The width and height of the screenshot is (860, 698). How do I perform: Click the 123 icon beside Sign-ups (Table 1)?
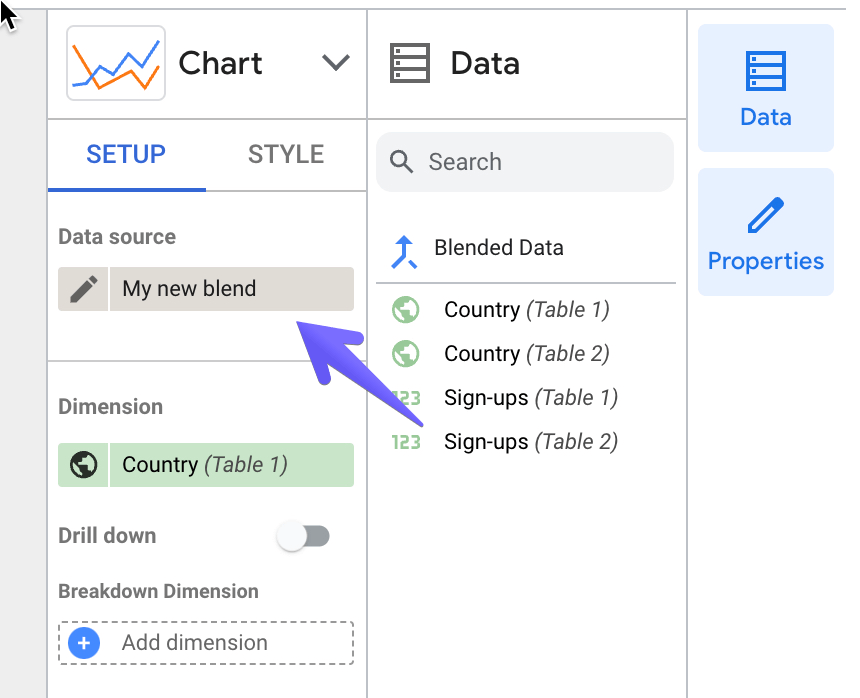coord(406,397)
